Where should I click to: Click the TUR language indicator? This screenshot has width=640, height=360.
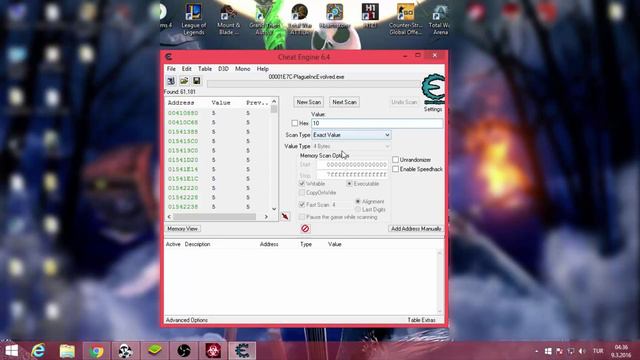pos(598,351)
